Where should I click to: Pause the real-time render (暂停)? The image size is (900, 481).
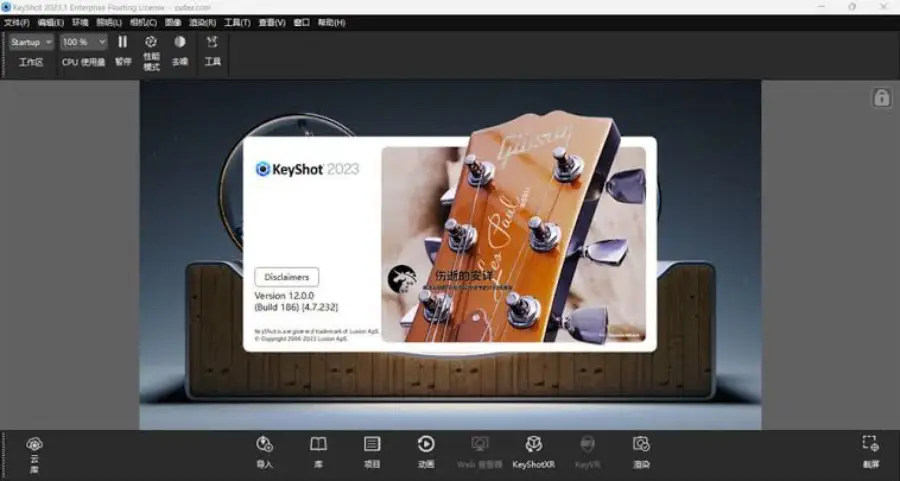[x=123, y=43]
